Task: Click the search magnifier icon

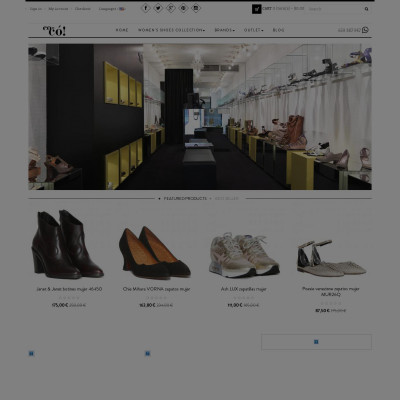Action: coord(366,9)
